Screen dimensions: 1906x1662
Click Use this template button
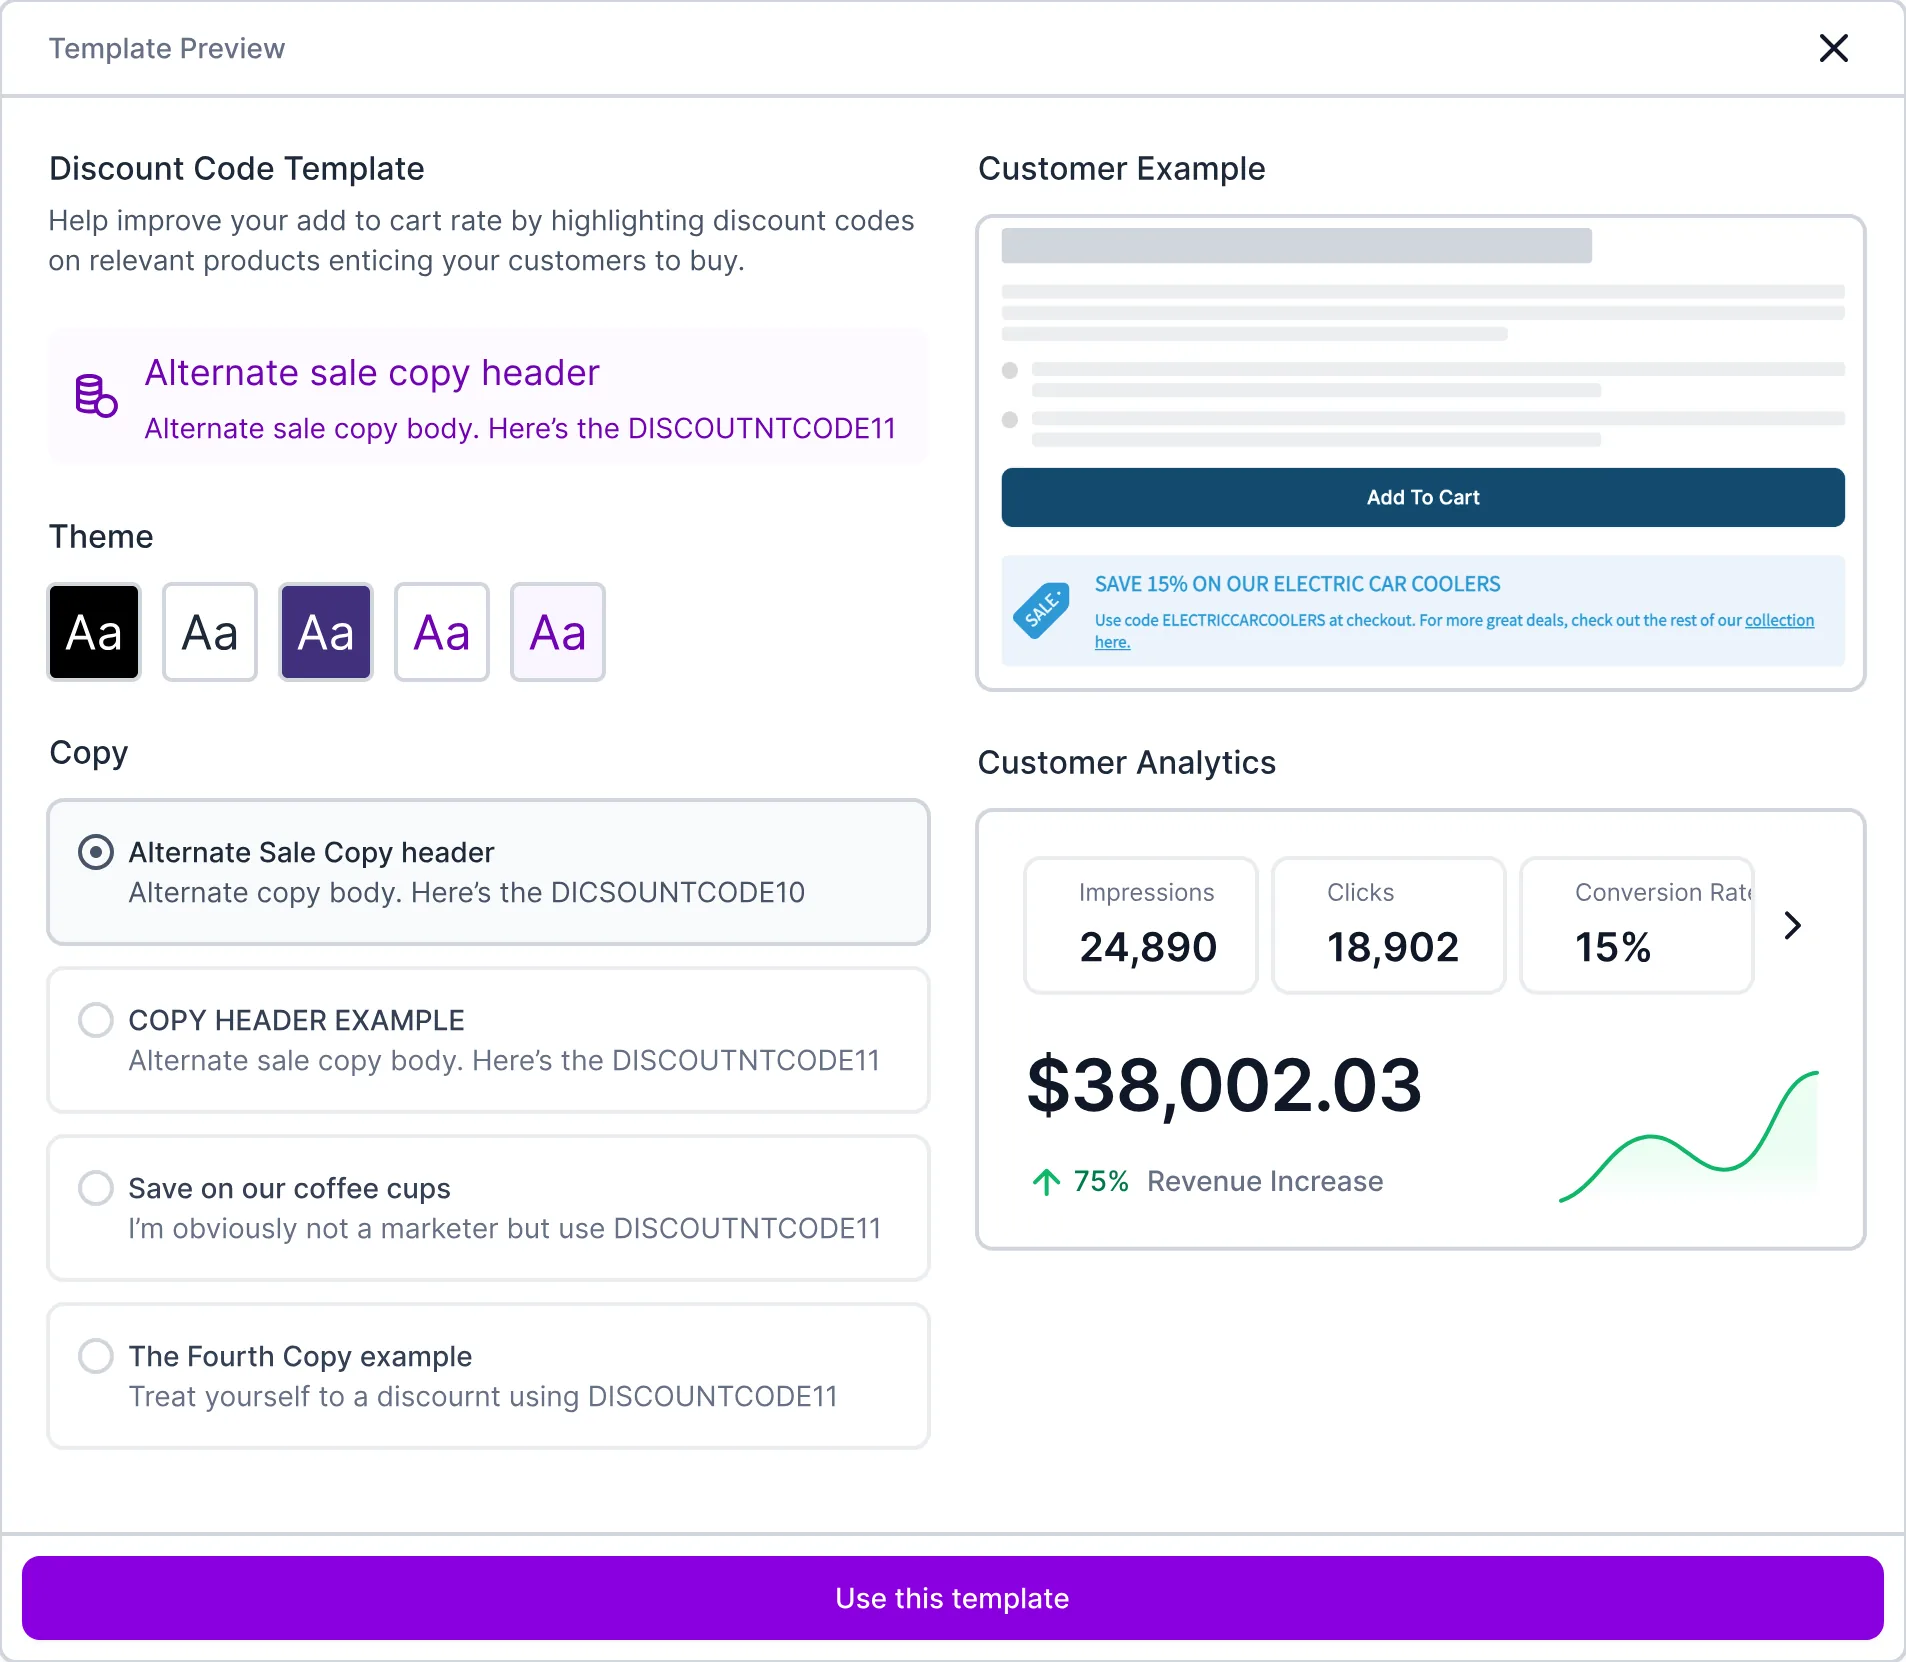(953, 1598)
